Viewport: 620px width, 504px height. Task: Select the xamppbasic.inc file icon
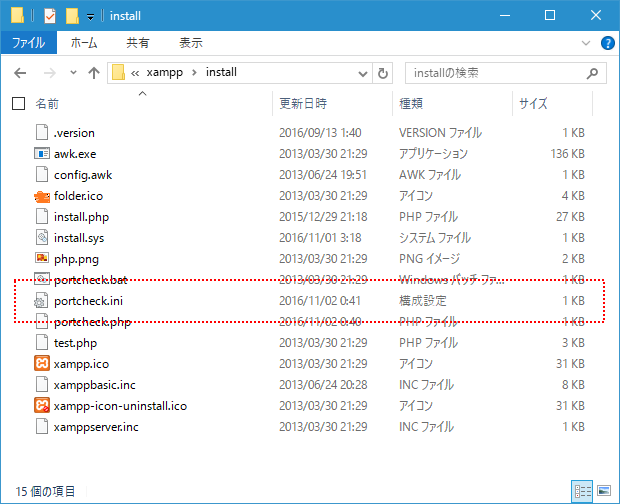click(42, 384)
